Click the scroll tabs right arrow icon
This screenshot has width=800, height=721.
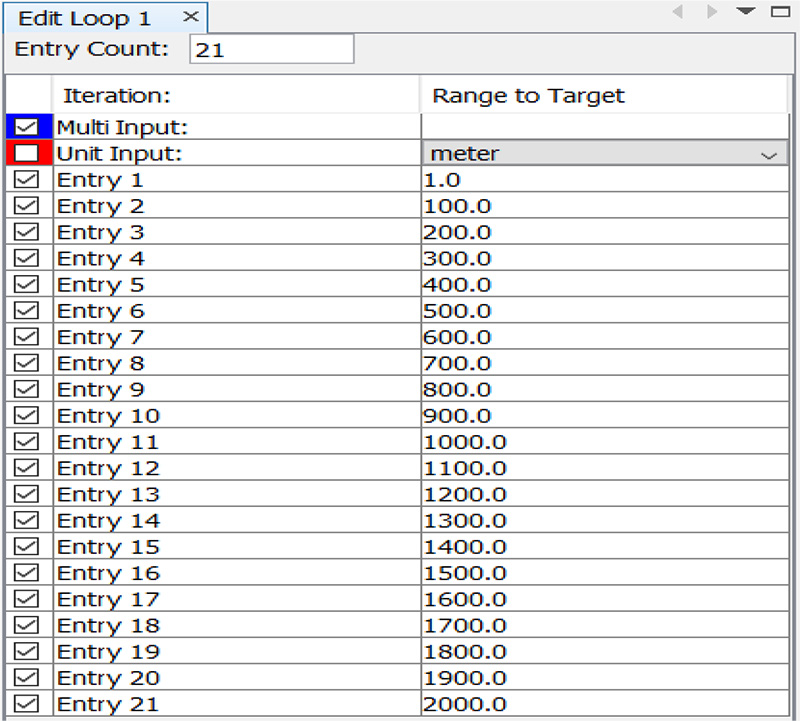coord(712,12)
